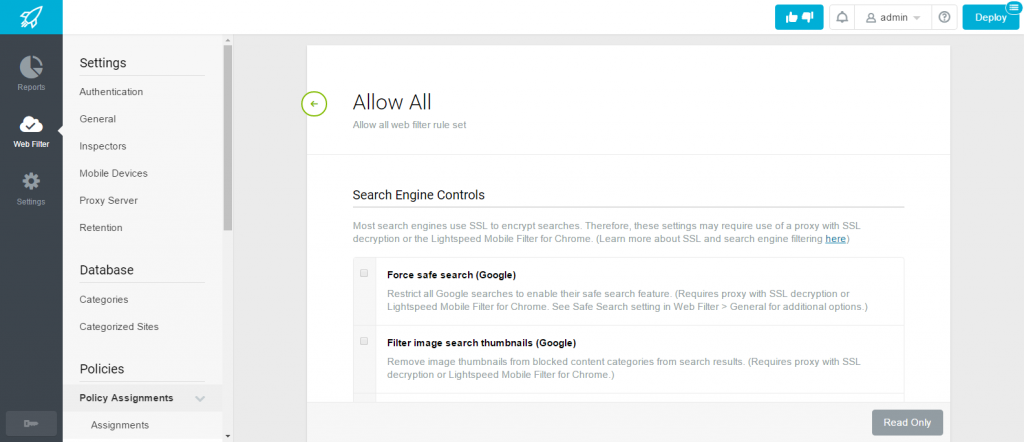Follow the 'here' SSL filtering link

click(x=835, y=239)
